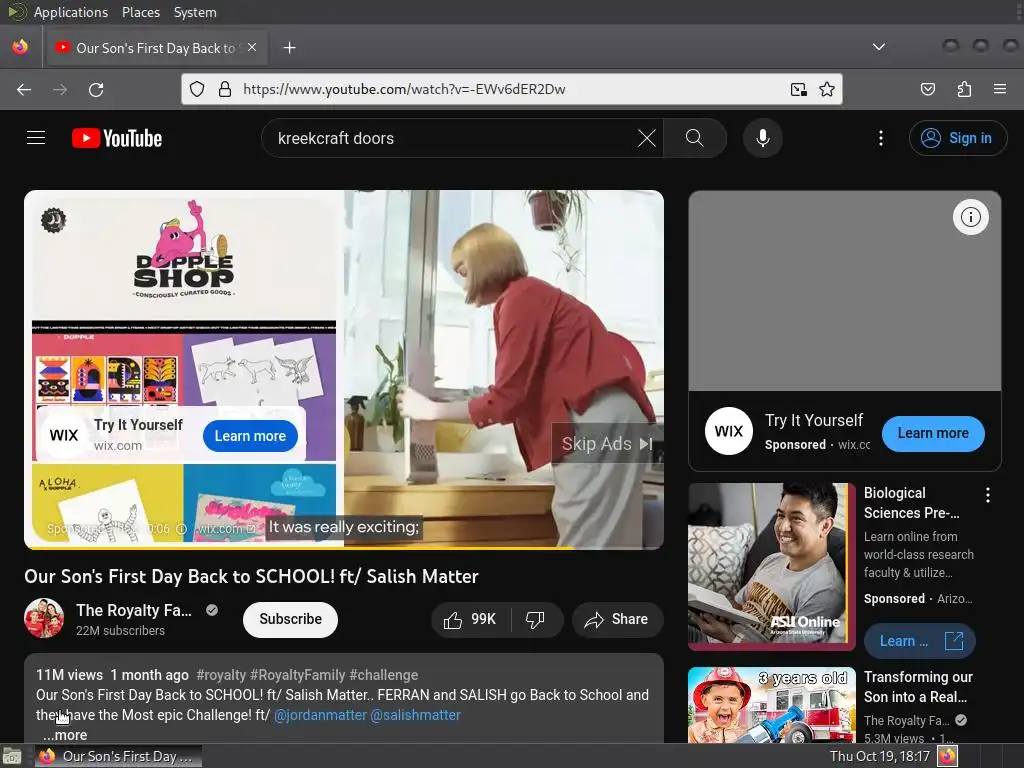Go to YouTube home via logo
This screenshot has width=1024, height=768.
click(x=117, y=138)
